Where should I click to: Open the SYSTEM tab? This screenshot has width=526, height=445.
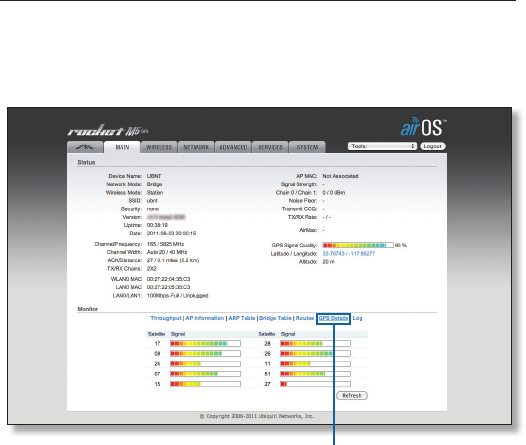pos(307,147)
